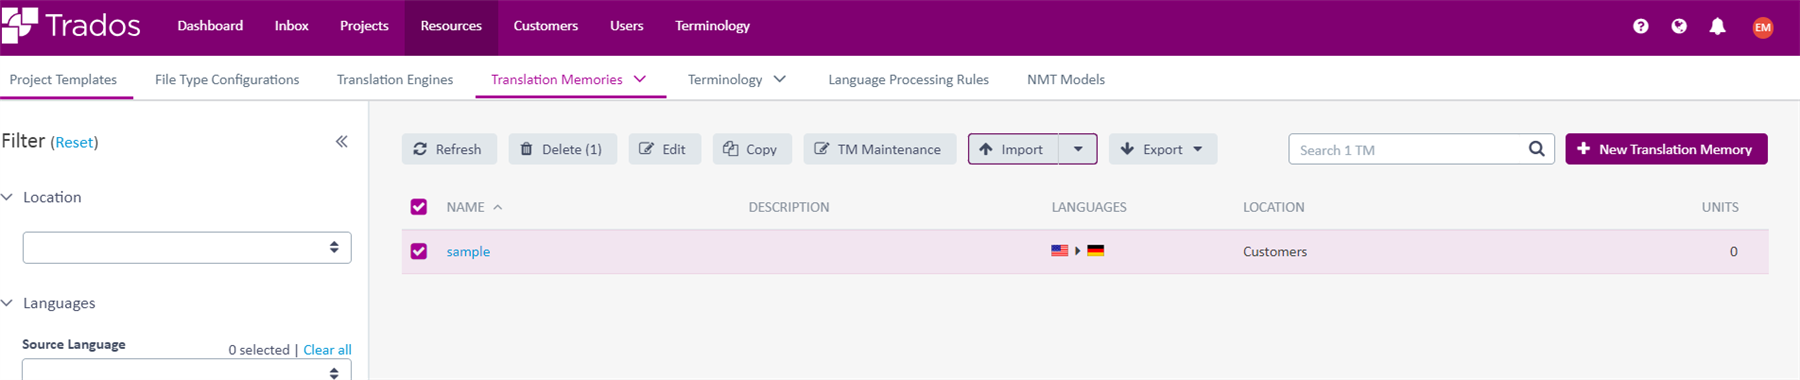Click the Trados logo
This screenshot has height=380, width=1800.
(x=71, y=25)
